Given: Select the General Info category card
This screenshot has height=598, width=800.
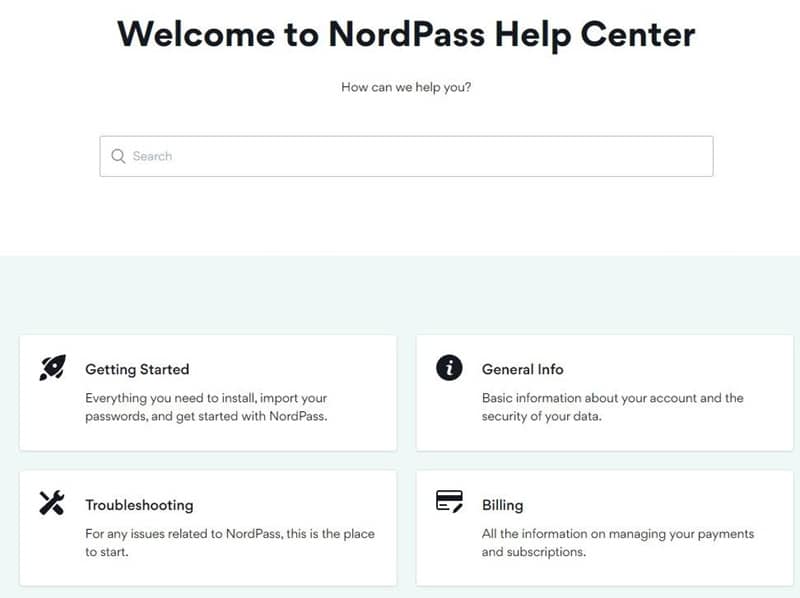Looking at the screenshot, I should [x=605, y=393].
